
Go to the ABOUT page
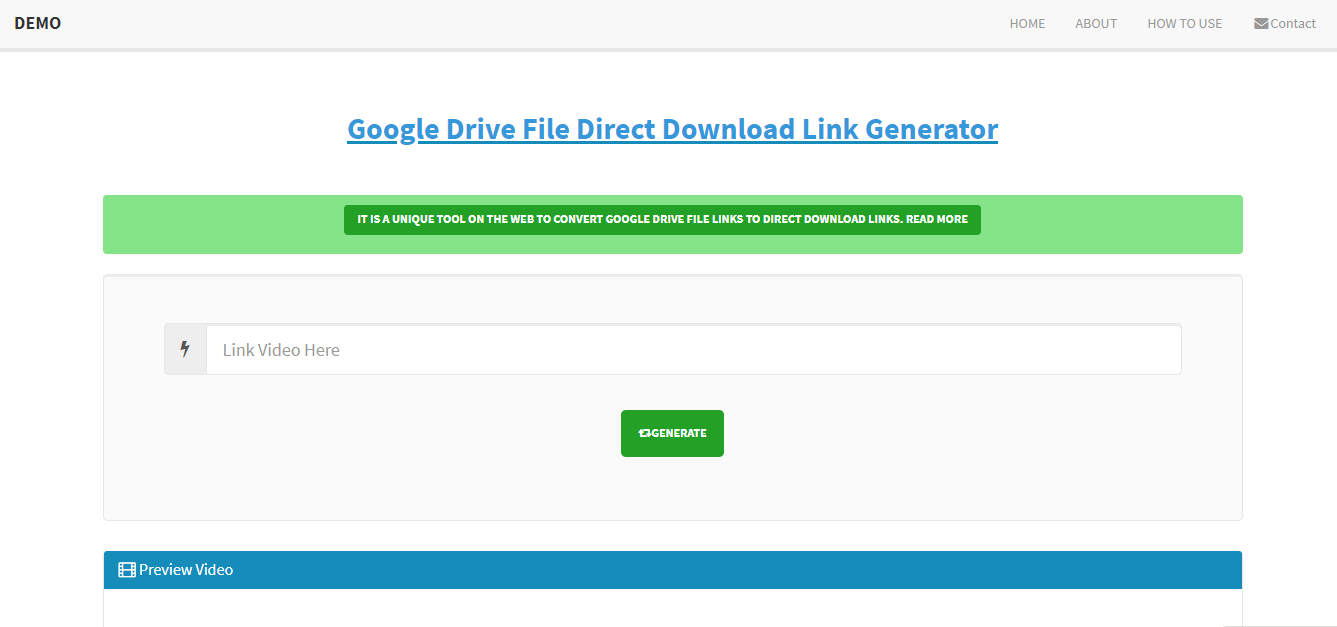(1096, 24)
